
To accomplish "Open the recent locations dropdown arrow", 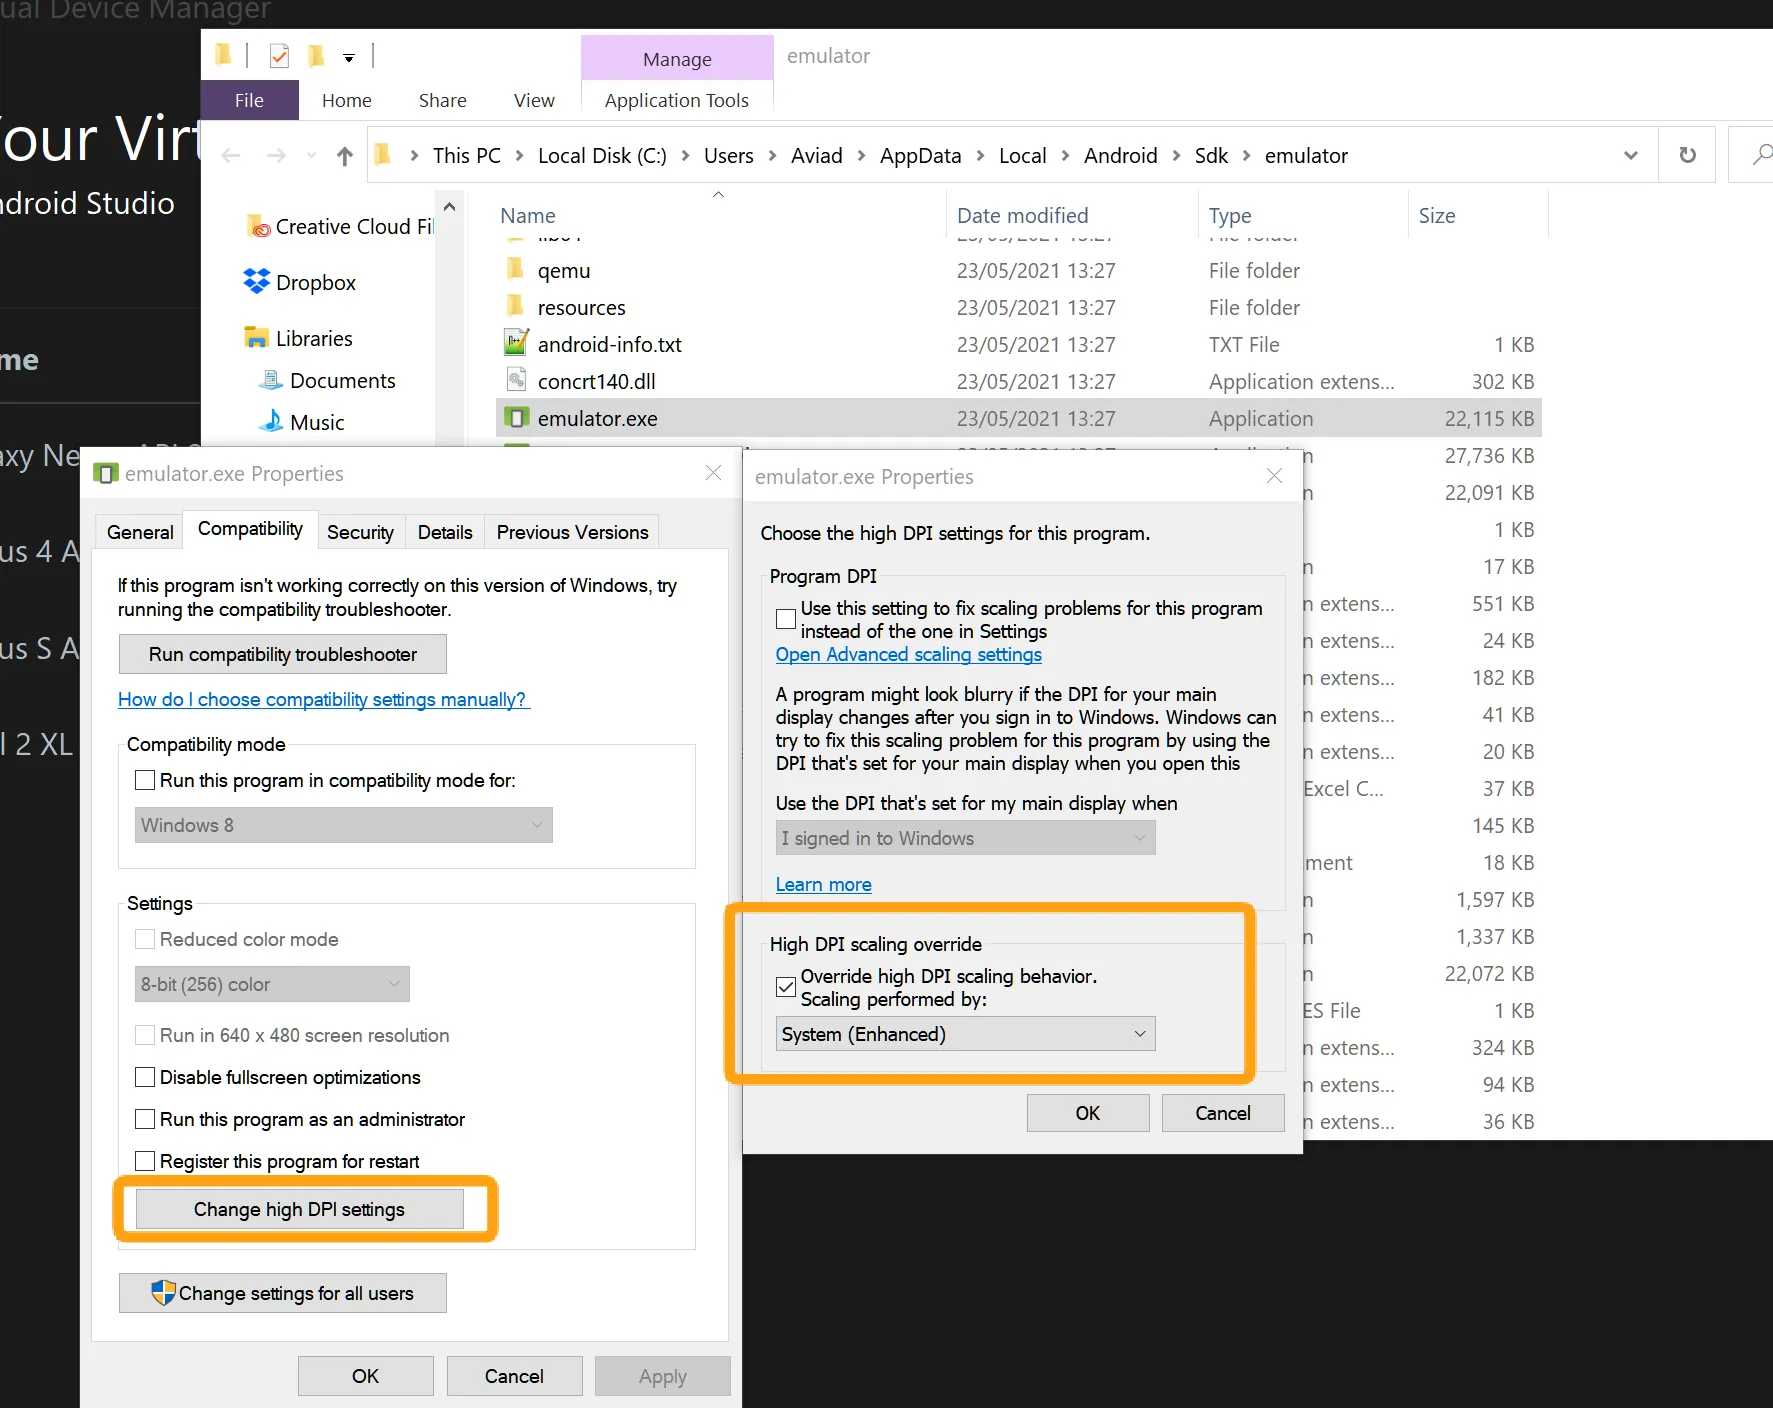I will [x=311, y=156].
